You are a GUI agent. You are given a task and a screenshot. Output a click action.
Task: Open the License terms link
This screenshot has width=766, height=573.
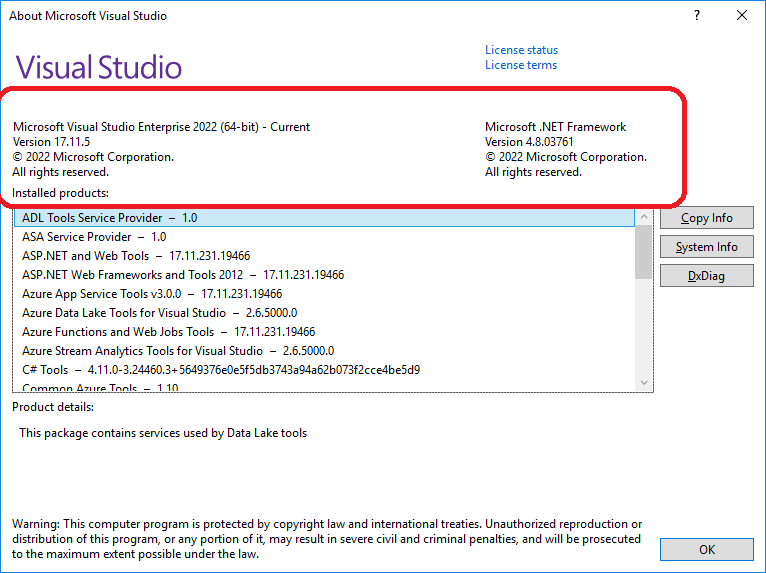pos(521,65)
